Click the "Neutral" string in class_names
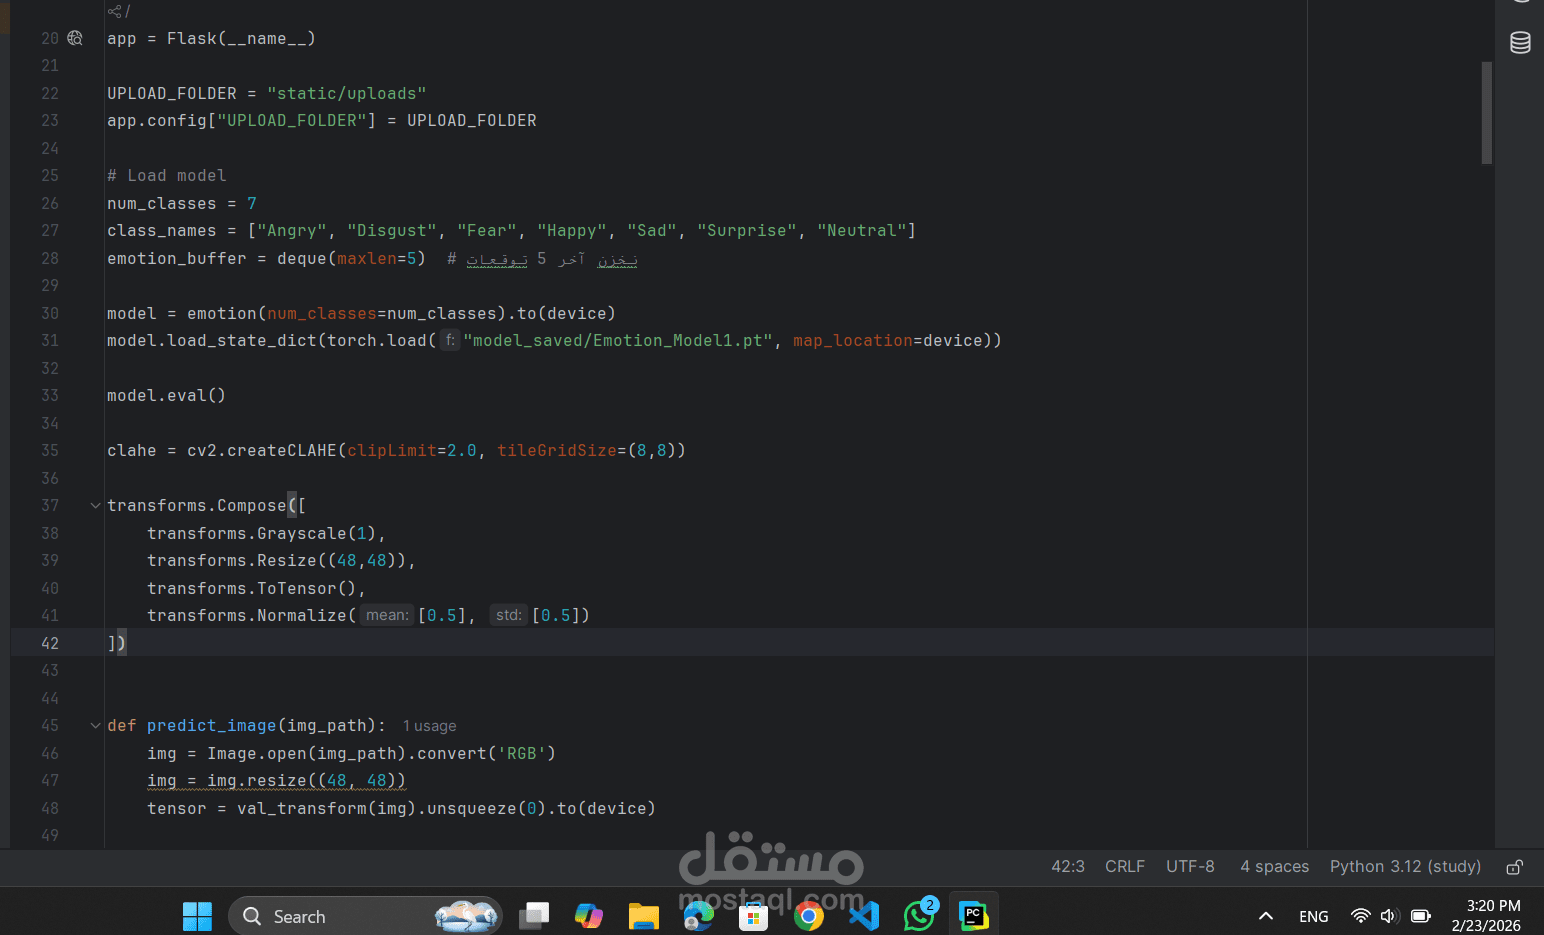This screenshot has height=935, width=1544. tap(862, 231)
